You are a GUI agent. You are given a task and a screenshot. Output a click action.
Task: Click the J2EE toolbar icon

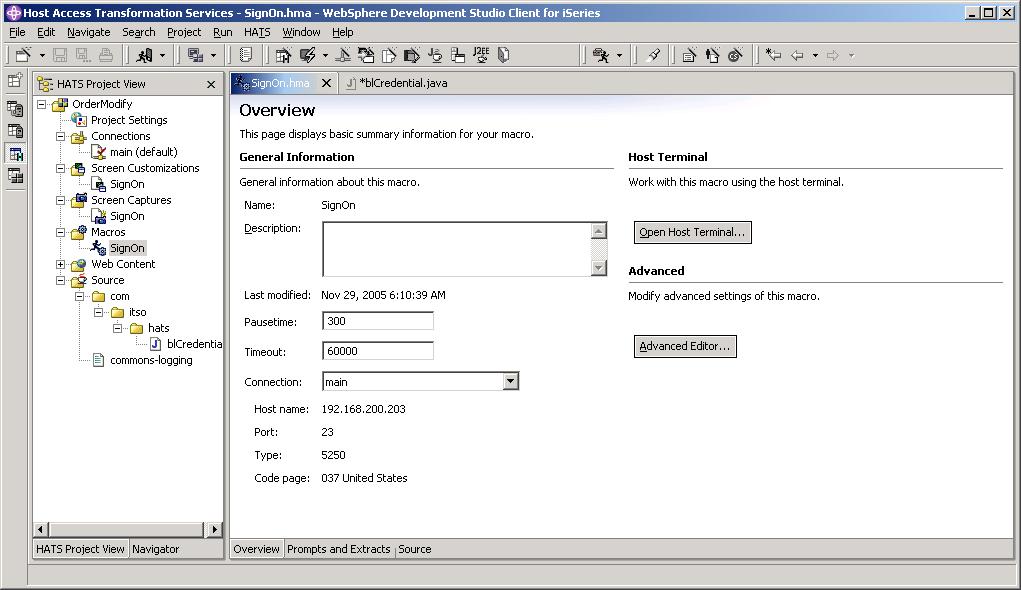(481, 55)
